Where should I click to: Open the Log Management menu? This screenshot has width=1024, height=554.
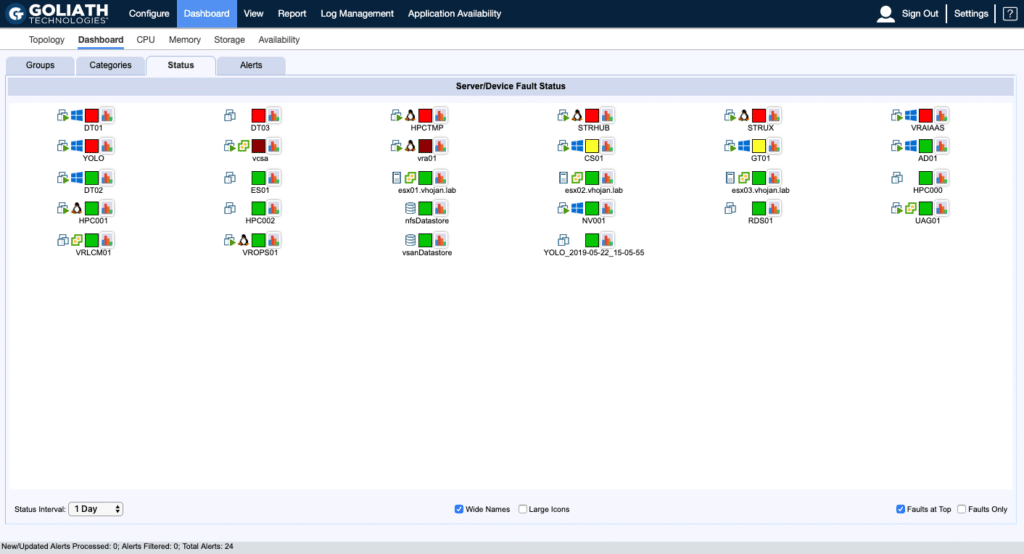point(357,14)
